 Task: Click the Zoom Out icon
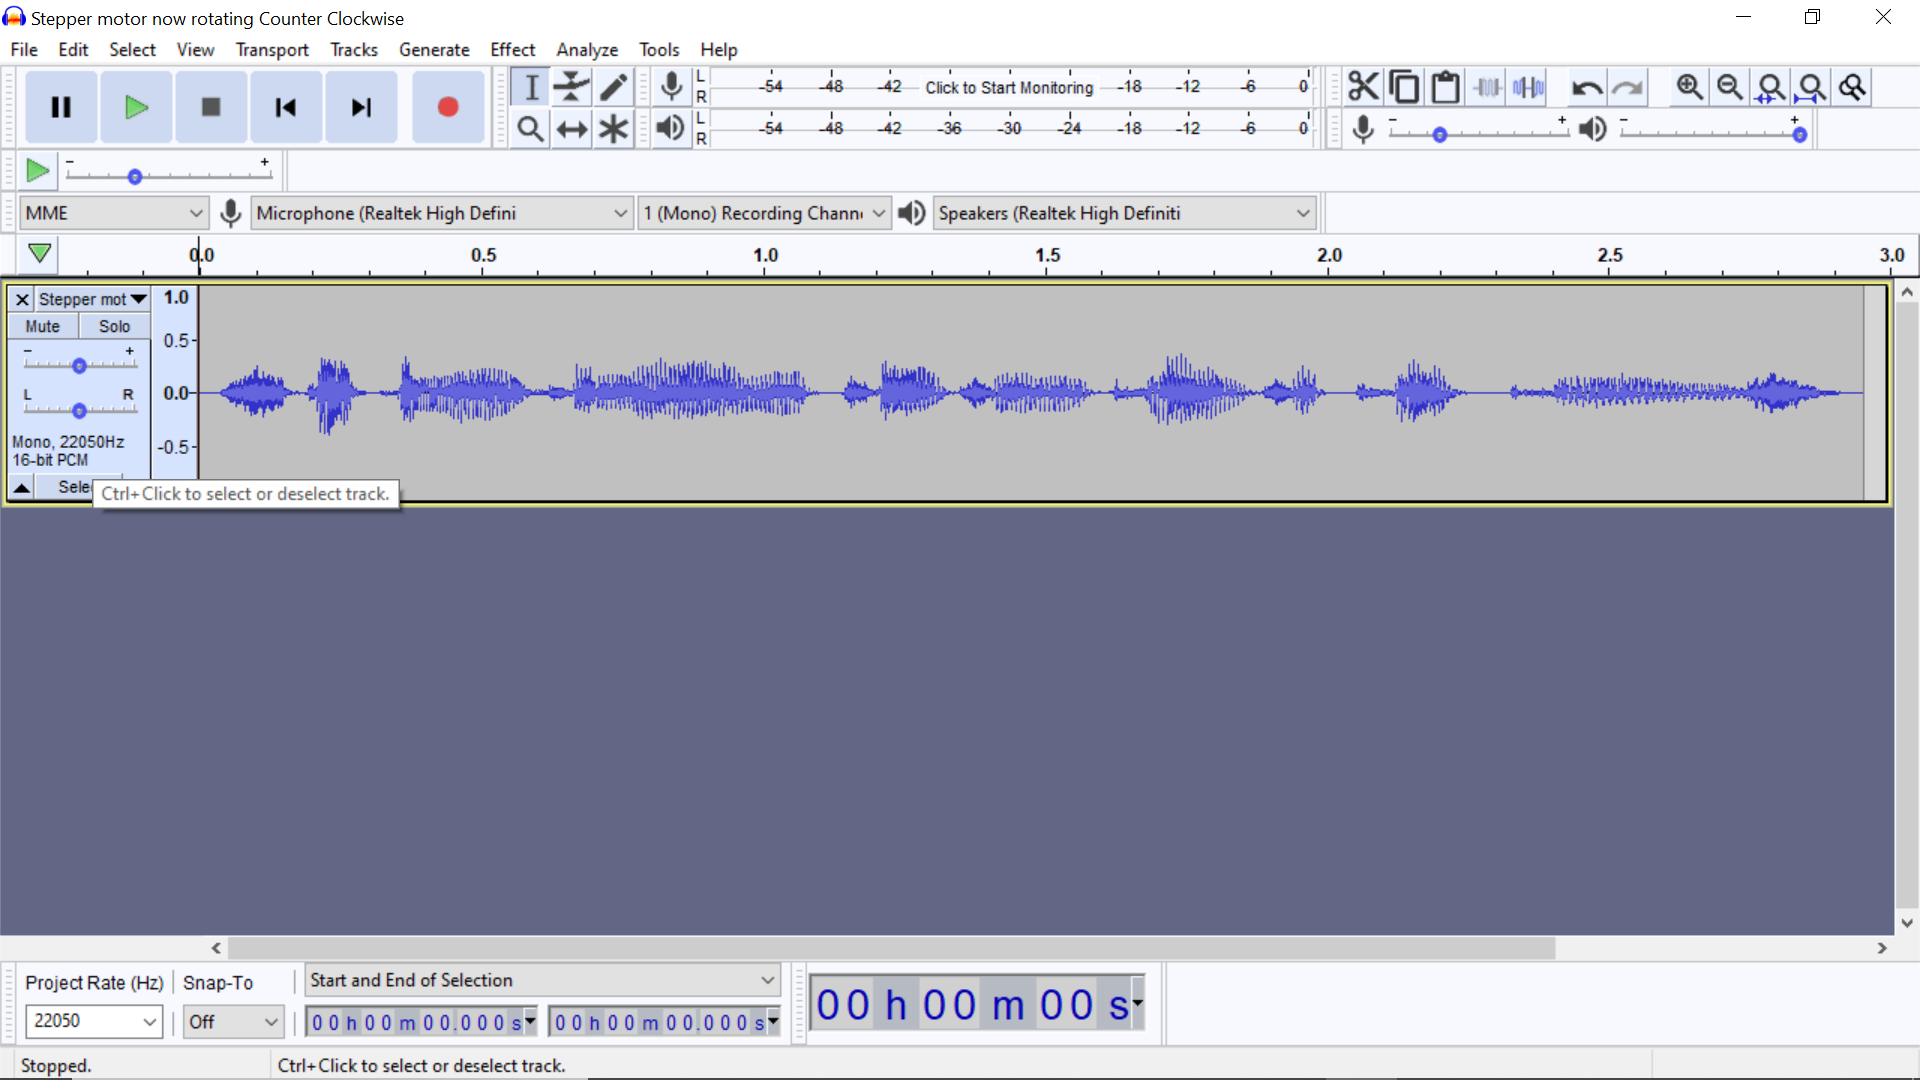click(x=1730, y=87)
